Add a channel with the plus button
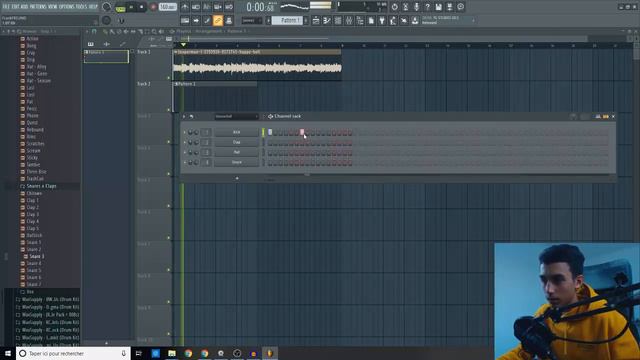This screenshot has height=360, width=640. [237, 178]
